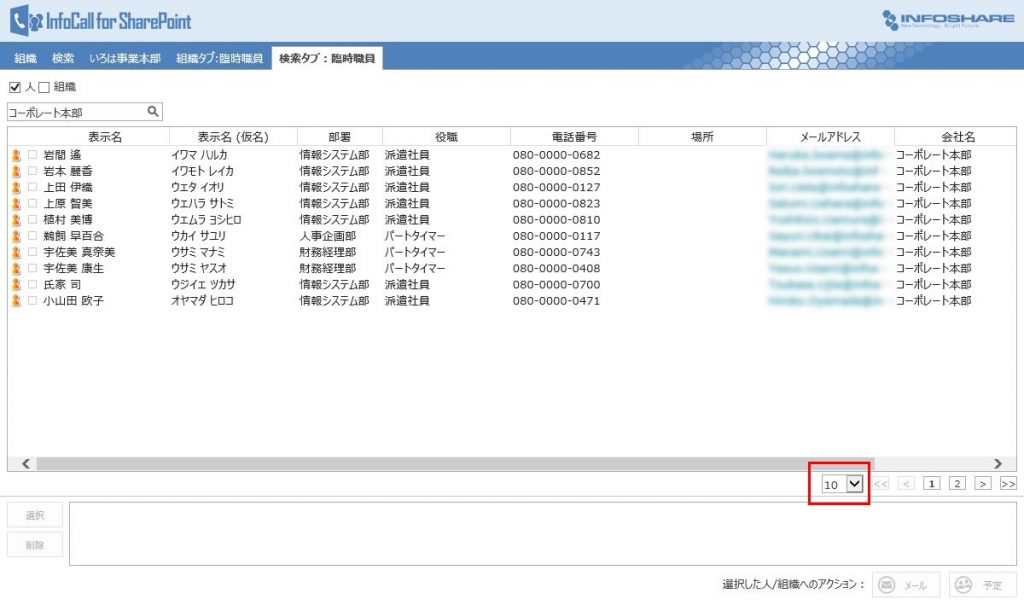Click the コーポレート本部 search input field
This screenshot has height=605, width=1024.
click(76, 113)
